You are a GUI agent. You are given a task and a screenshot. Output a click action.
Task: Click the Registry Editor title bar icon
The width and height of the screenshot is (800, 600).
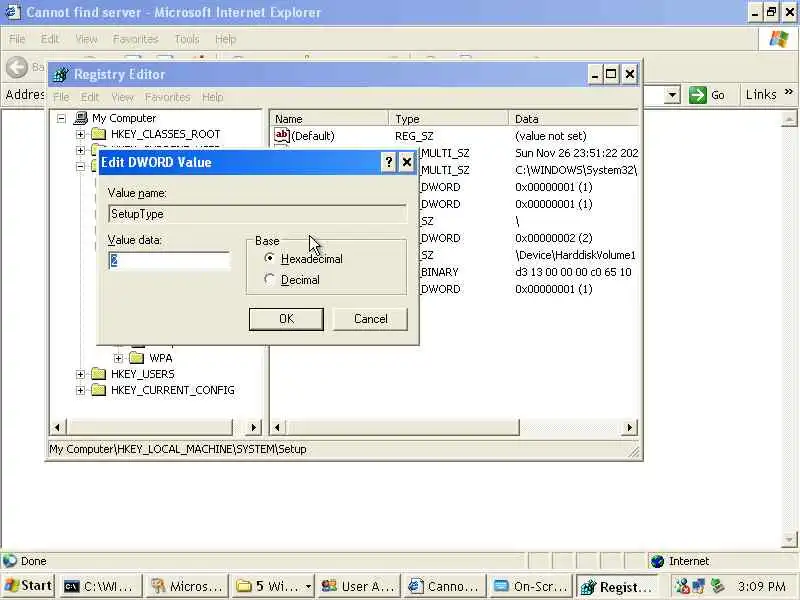(x=60, y=74)
